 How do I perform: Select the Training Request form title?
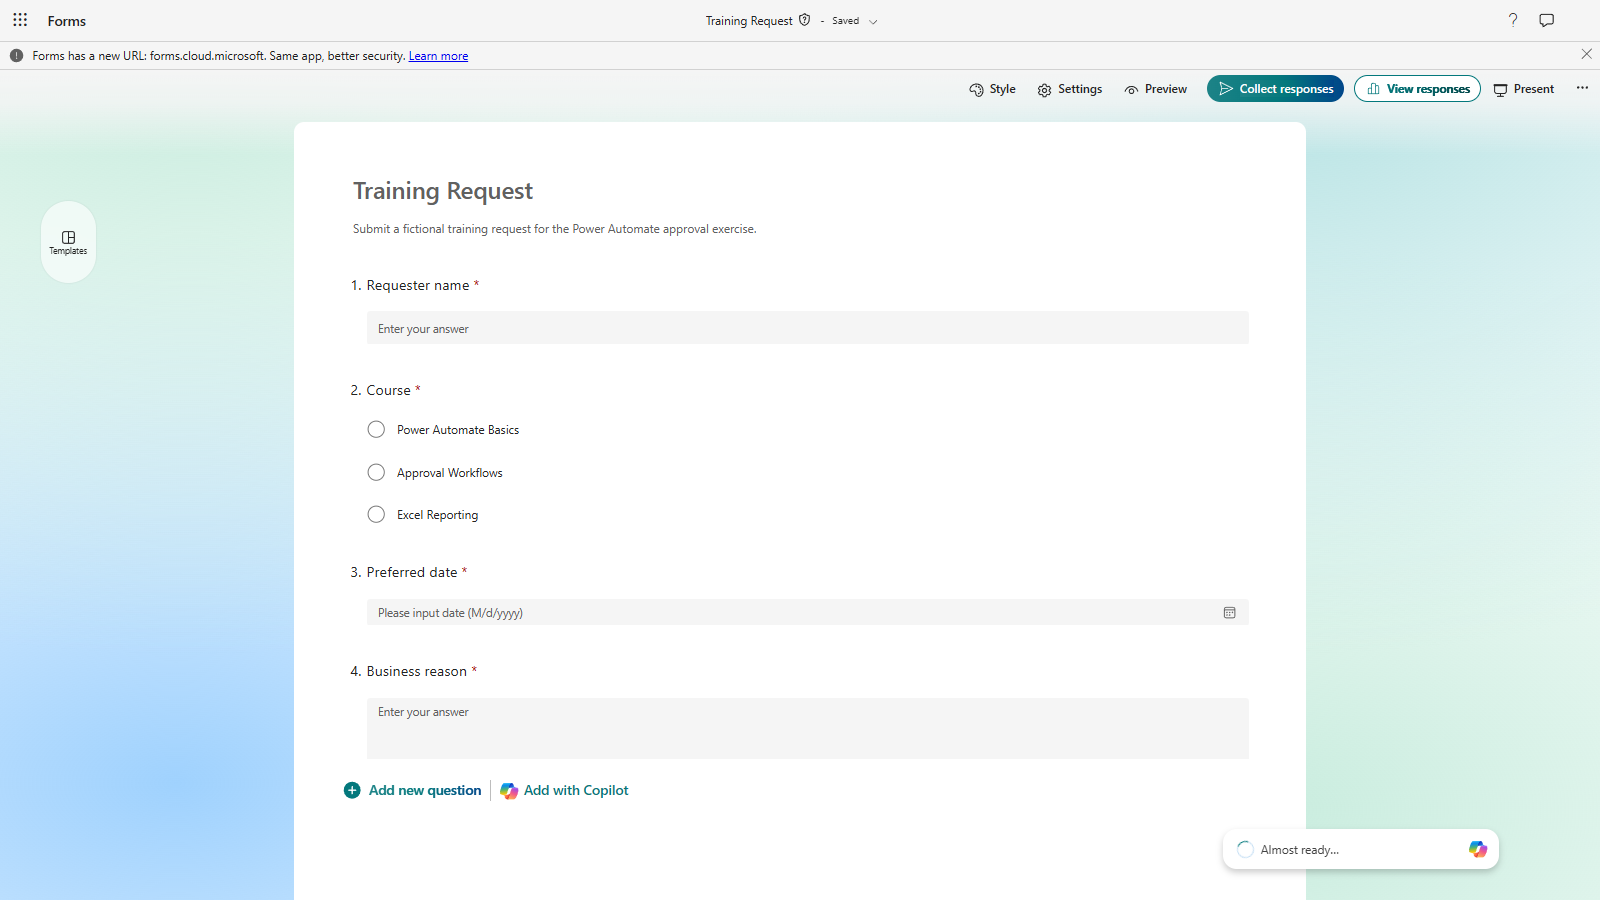tap(443, 191)
